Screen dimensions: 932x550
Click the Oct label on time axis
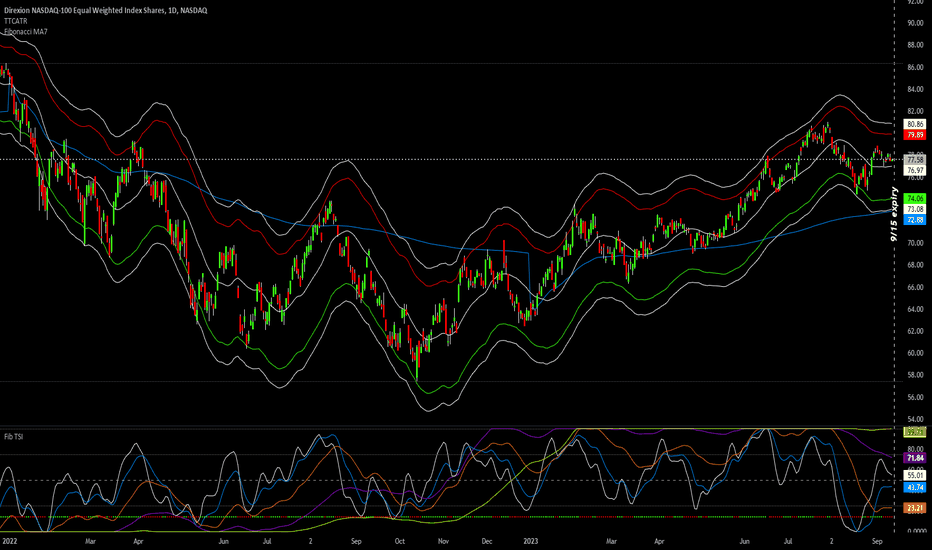point(399,541)
